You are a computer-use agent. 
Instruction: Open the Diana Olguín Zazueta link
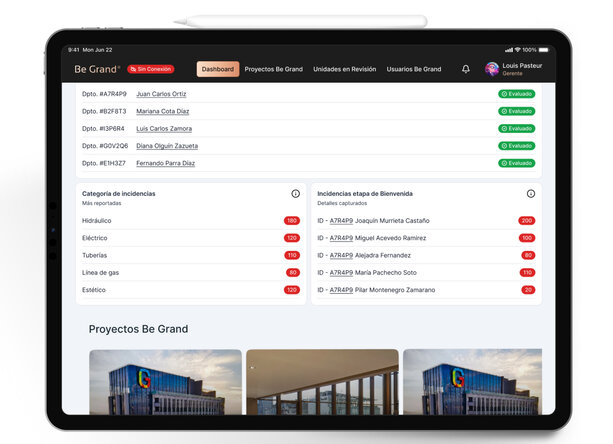click(x=167, y=146)
